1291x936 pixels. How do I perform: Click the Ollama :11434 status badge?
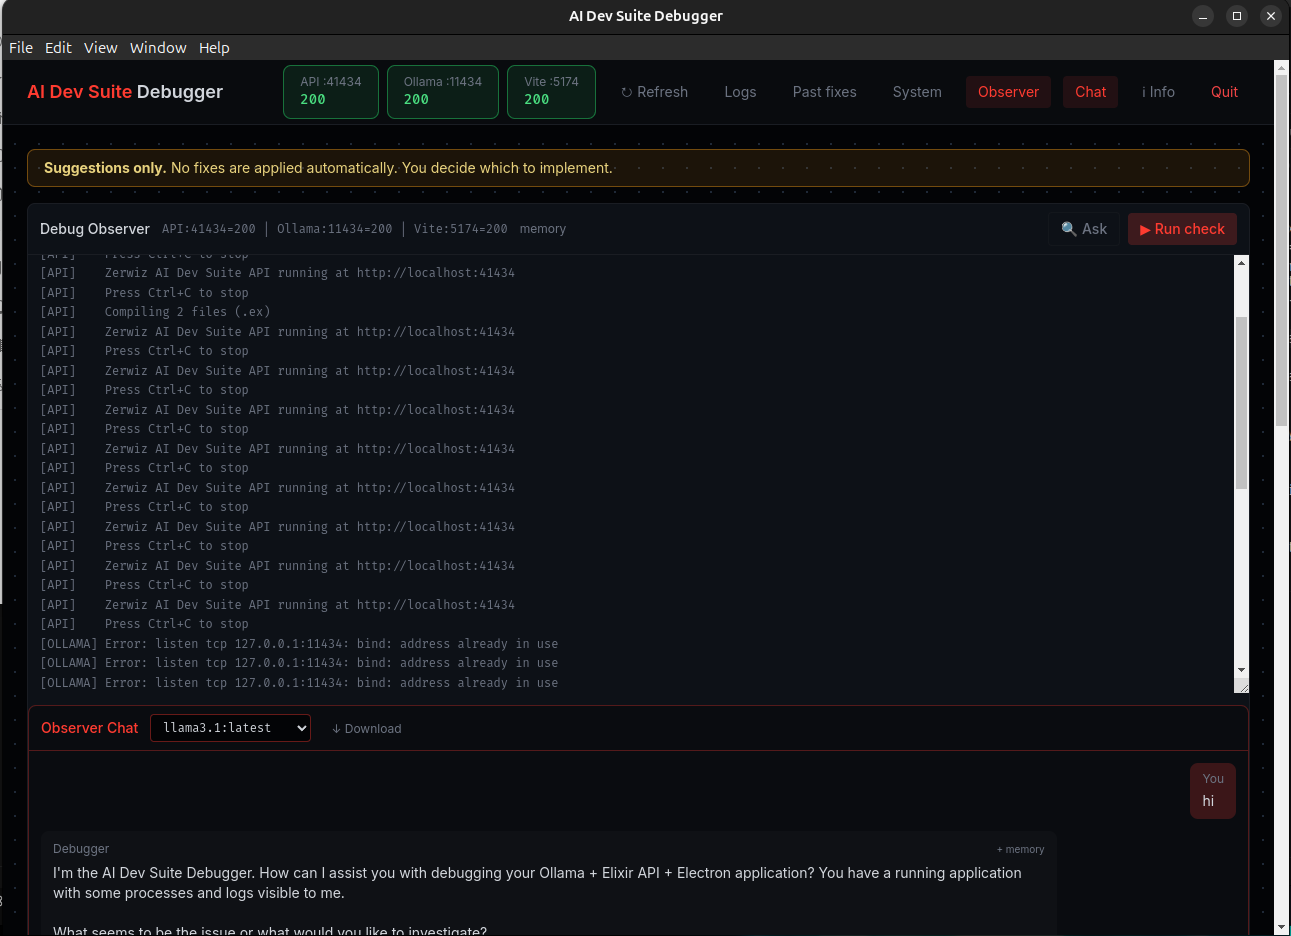tap(442, 91)
